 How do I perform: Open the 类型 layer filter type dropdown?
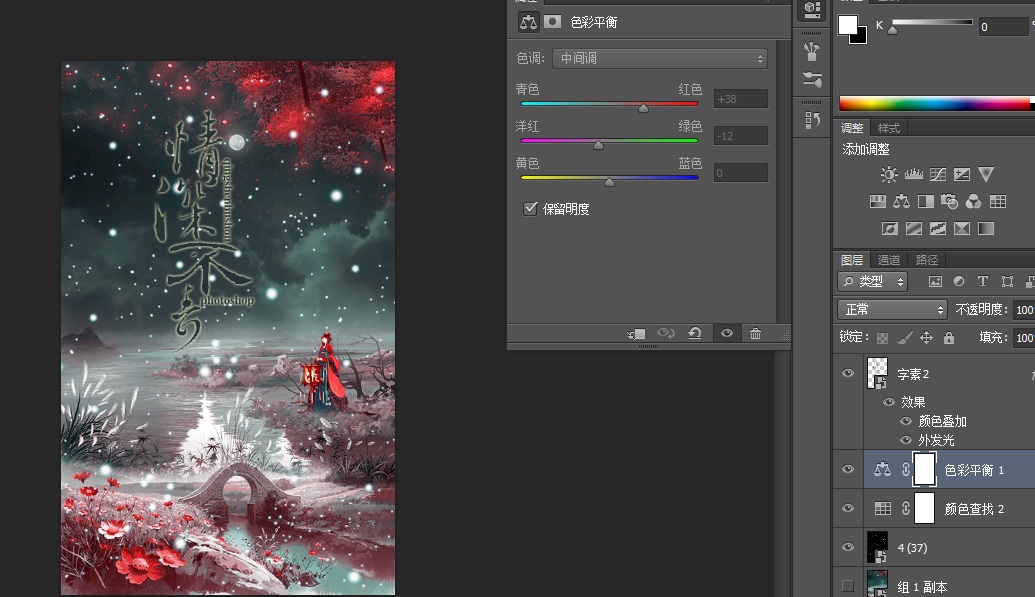873,281
